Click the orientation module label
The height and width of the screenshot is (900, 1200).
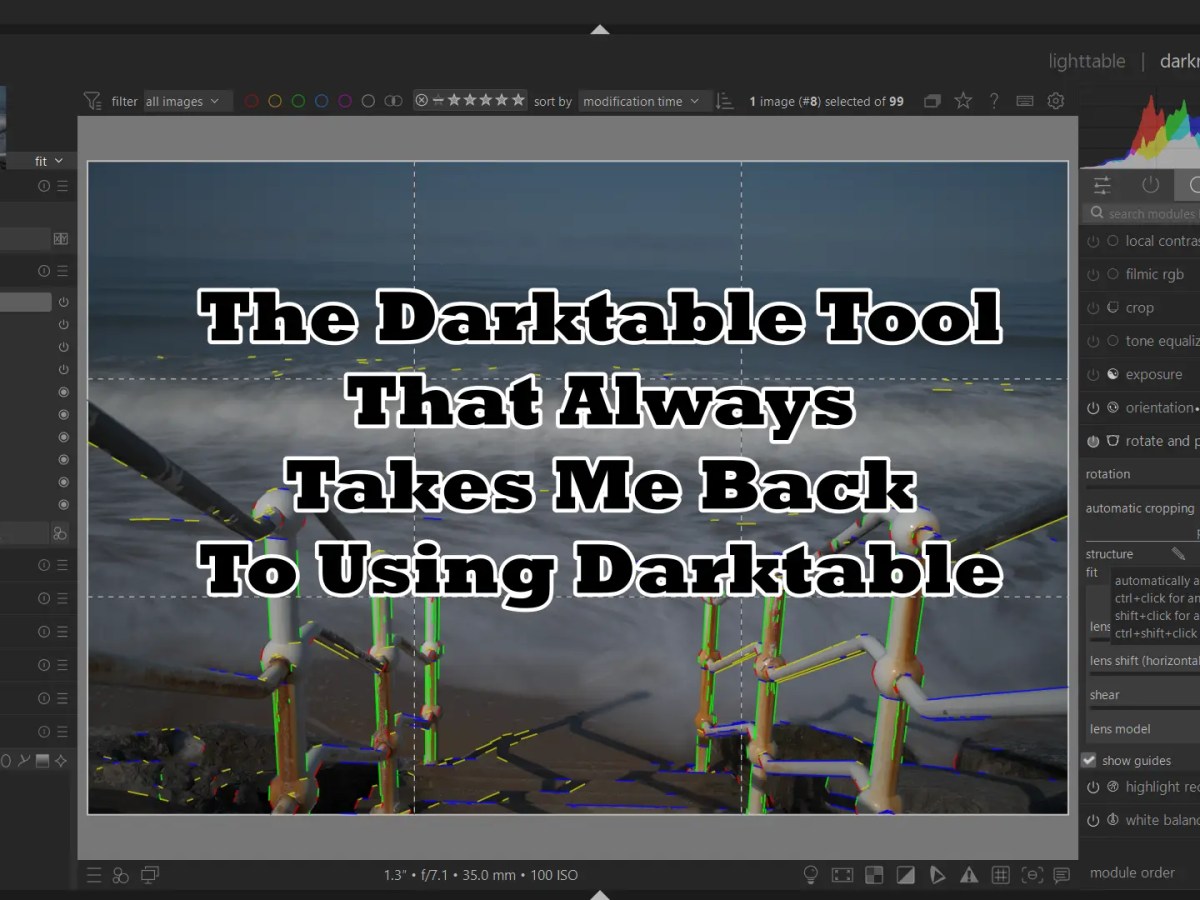coord(1159,408)
